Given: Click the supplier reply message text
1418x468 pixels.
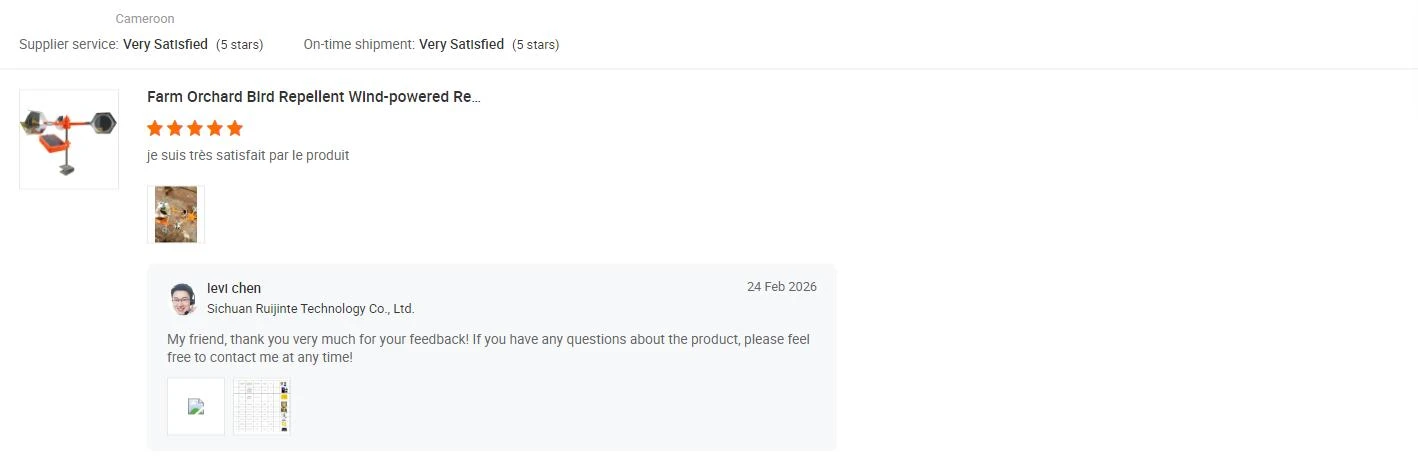Looking at the screenshot, I should click(489, 348).
